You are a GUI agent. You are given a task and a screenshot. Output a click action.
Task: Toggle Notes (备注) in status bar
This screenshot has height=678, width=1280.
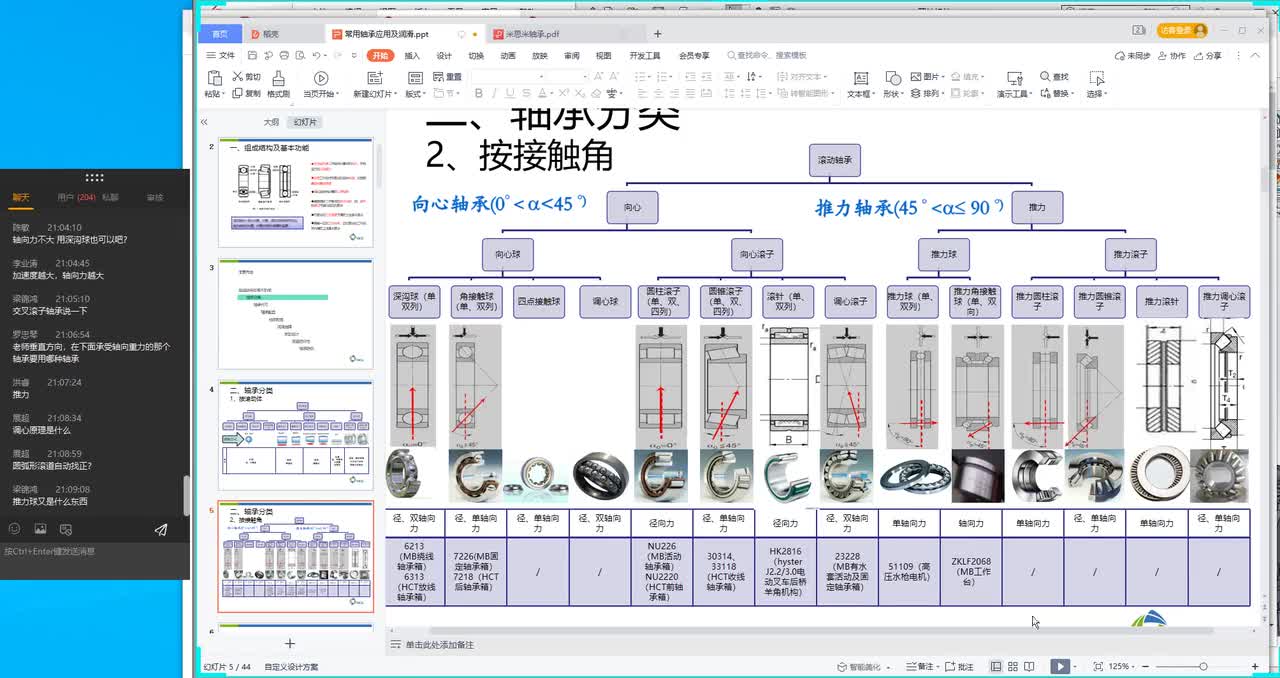[x=922, y=666]
